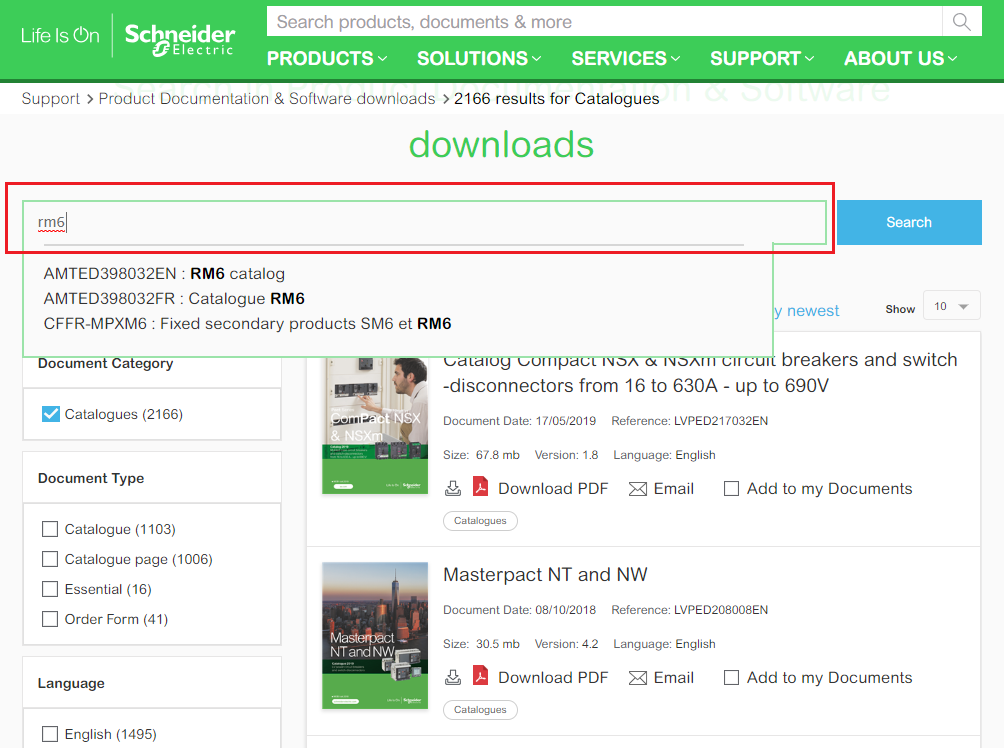Click Email link for Masterpact NT and NW
The image size is (1004, 749).
click(674, 677)
